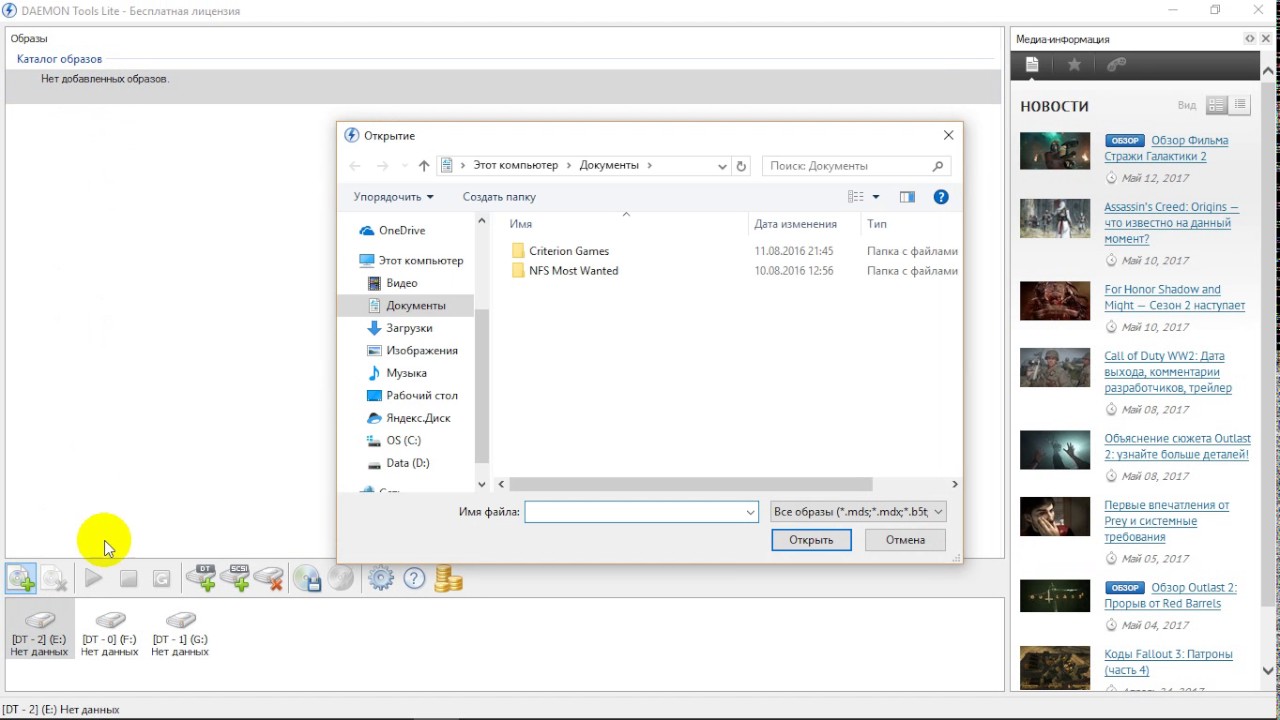Click the Burn image disc icon

coord(341,578)
